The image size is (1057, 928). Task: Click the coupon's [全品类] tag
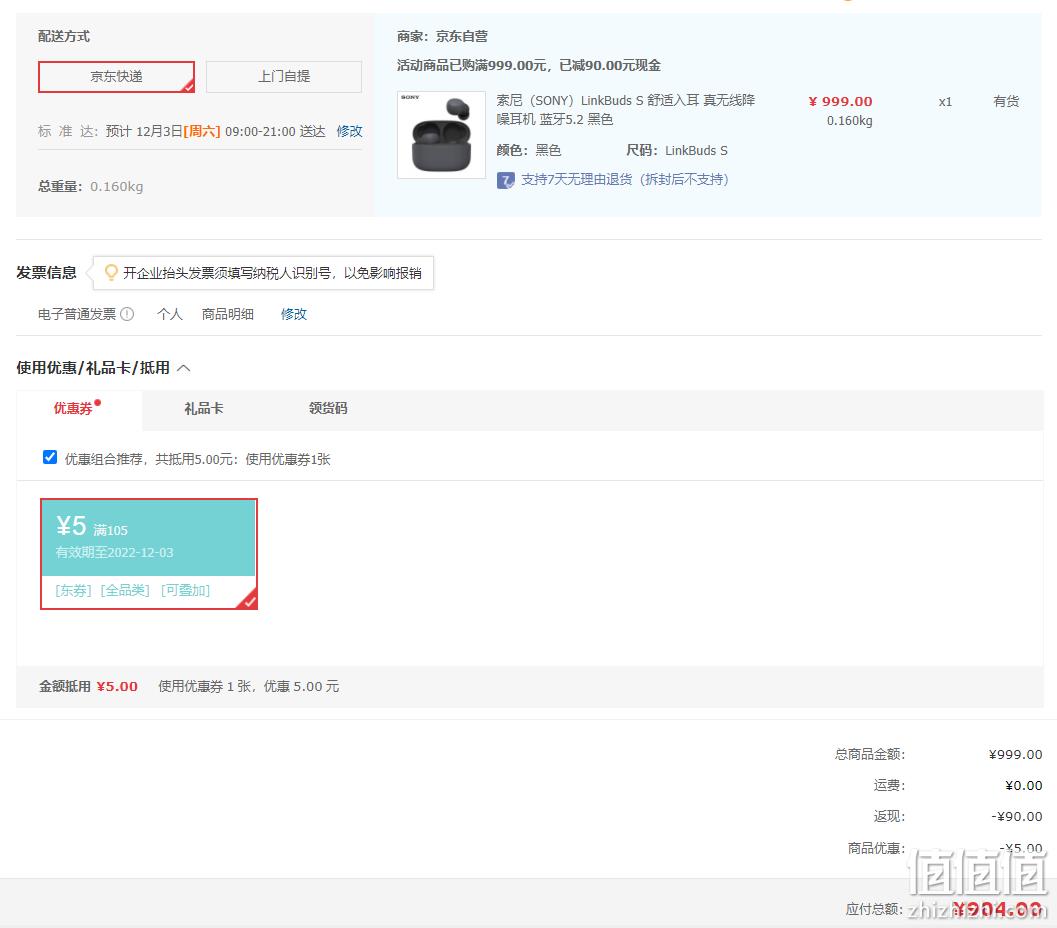point(125,590)
